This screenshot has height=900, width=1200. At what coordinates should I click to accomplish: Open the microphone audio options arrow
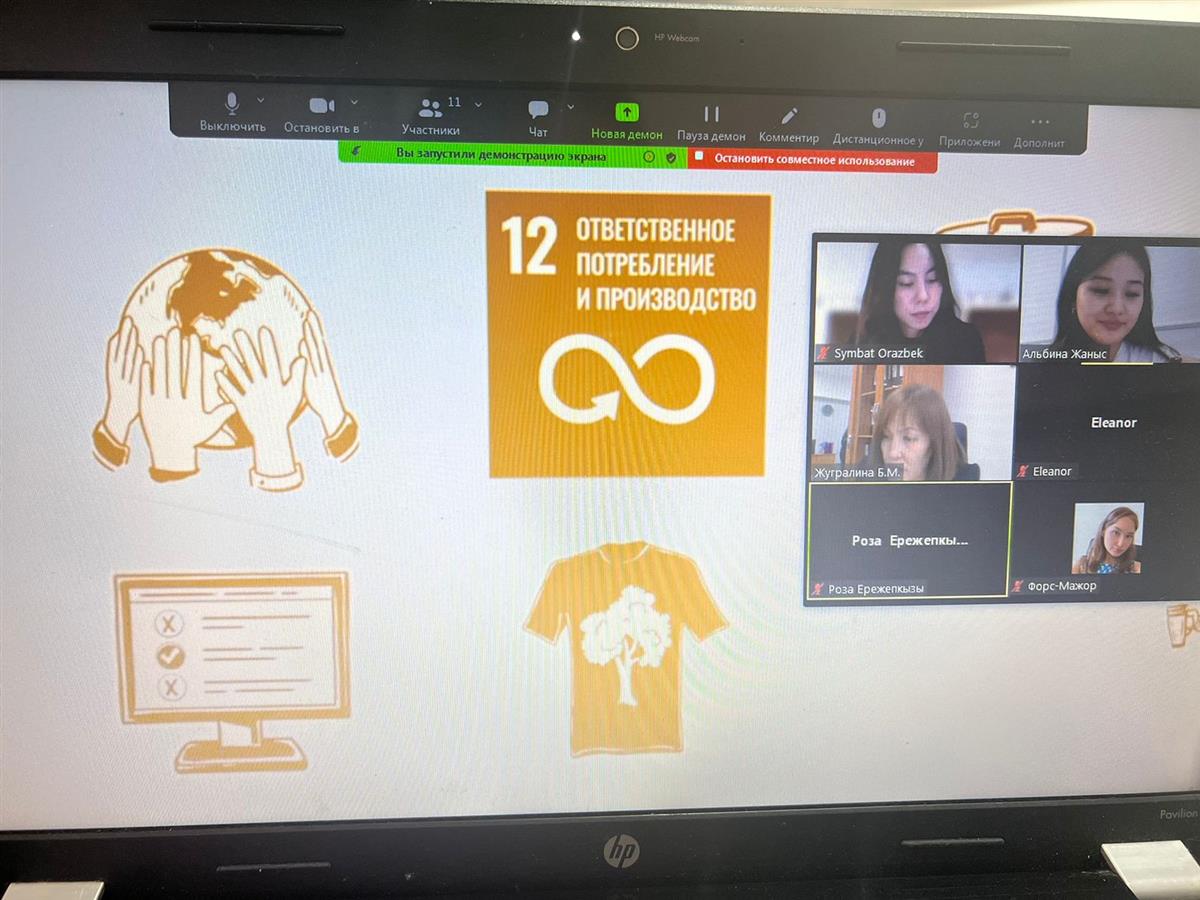click(261, 101)
